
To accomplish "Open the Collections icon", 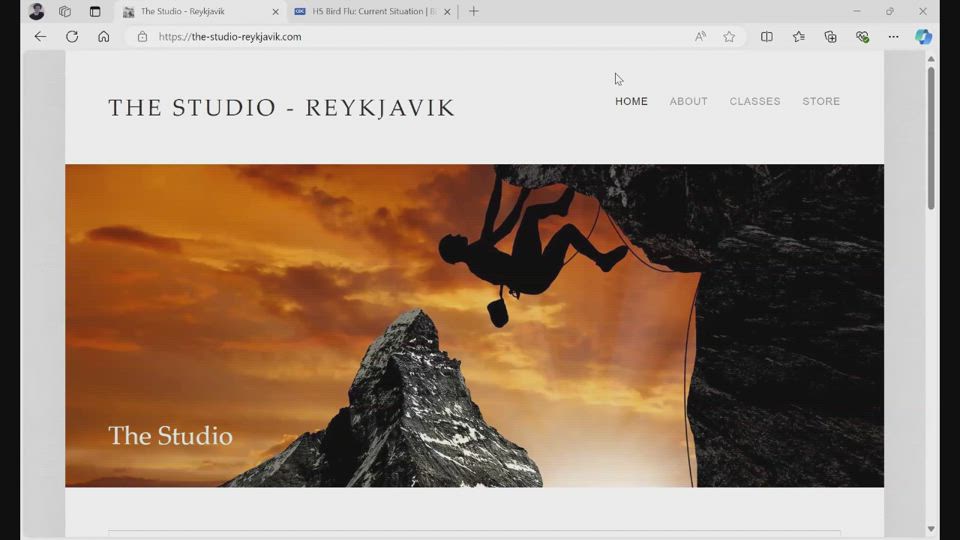I will [830, 37].
